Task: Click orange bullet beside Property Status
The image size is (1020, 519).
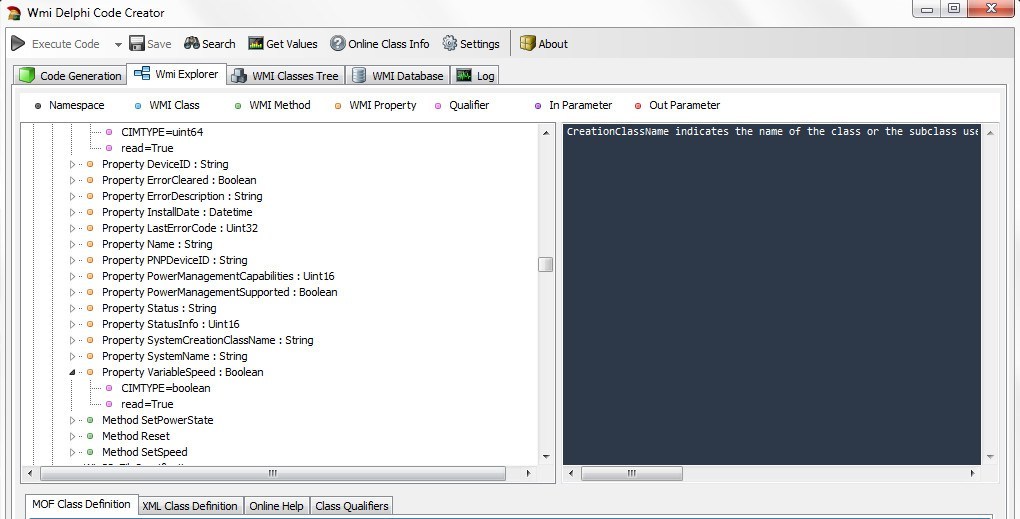Action: tap(90, 308)
